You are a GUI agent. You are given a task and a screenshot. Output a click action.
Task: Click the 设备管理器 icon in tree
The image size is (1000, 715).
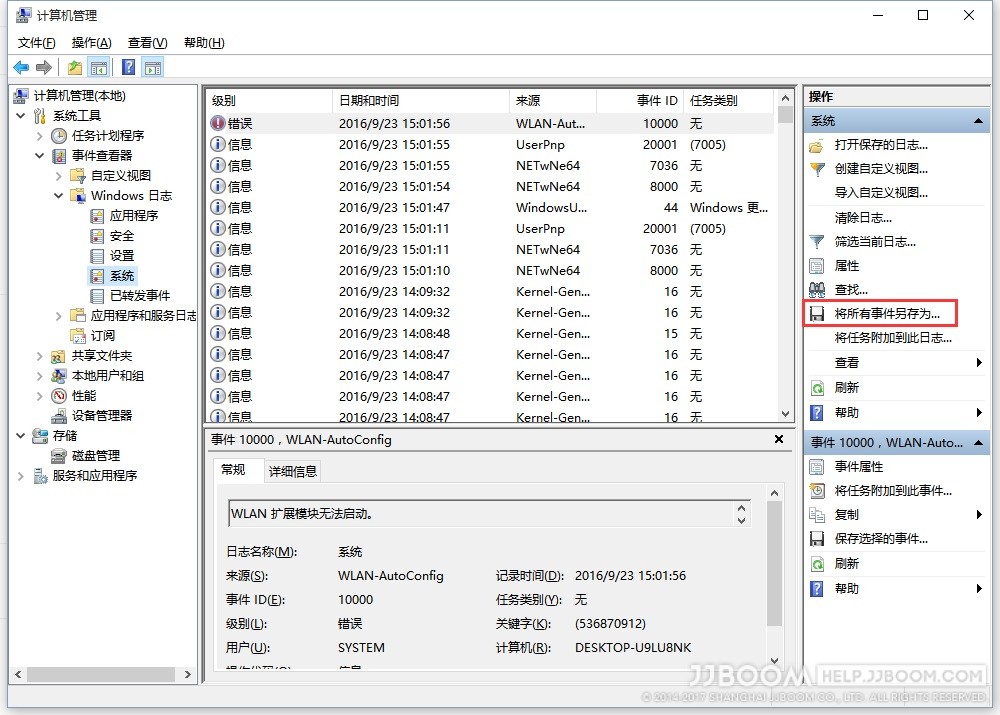click(60, 415)
